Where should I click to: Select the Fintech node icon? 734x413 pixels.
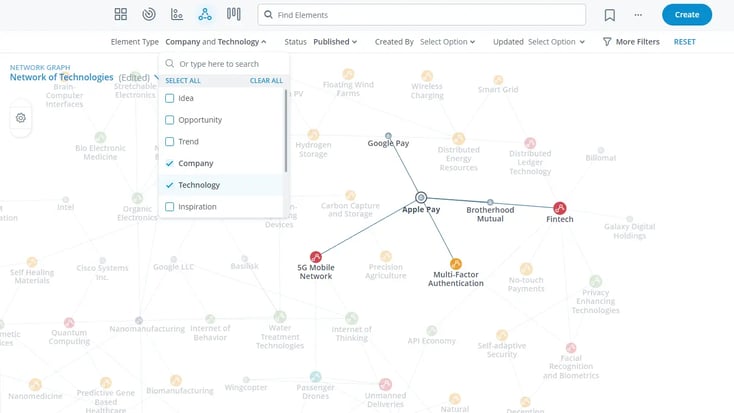[x=559, y=208]
